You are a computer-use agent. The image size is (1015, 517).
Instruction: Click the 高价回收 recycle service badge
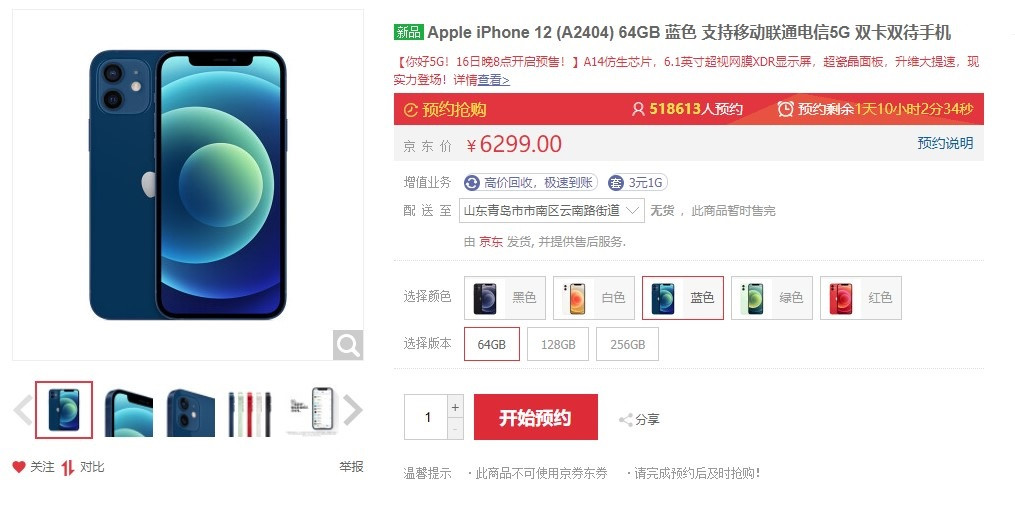pyautogui.click(x=530, y=182)
